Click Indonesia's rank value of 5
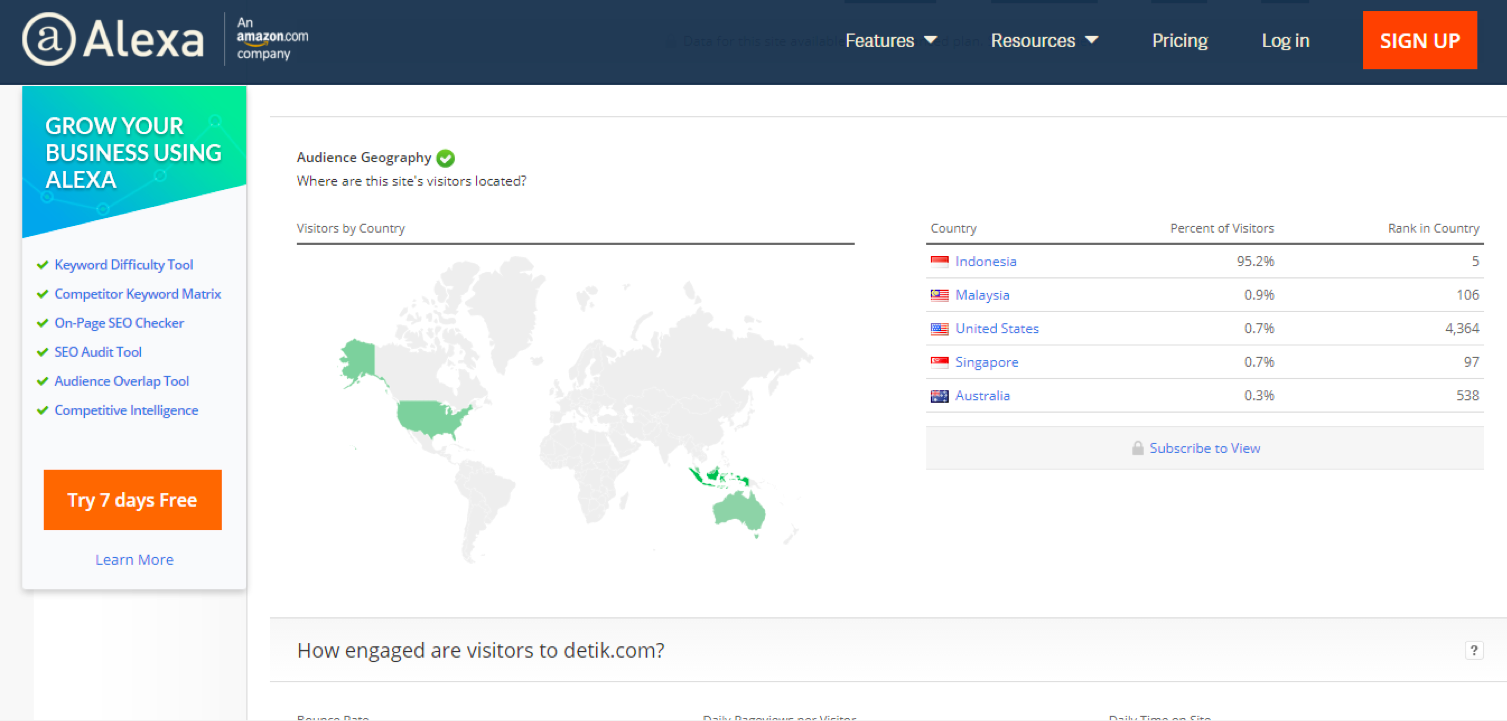Viewport: 1507px width, 721px height. click(x=1475, y=261)
